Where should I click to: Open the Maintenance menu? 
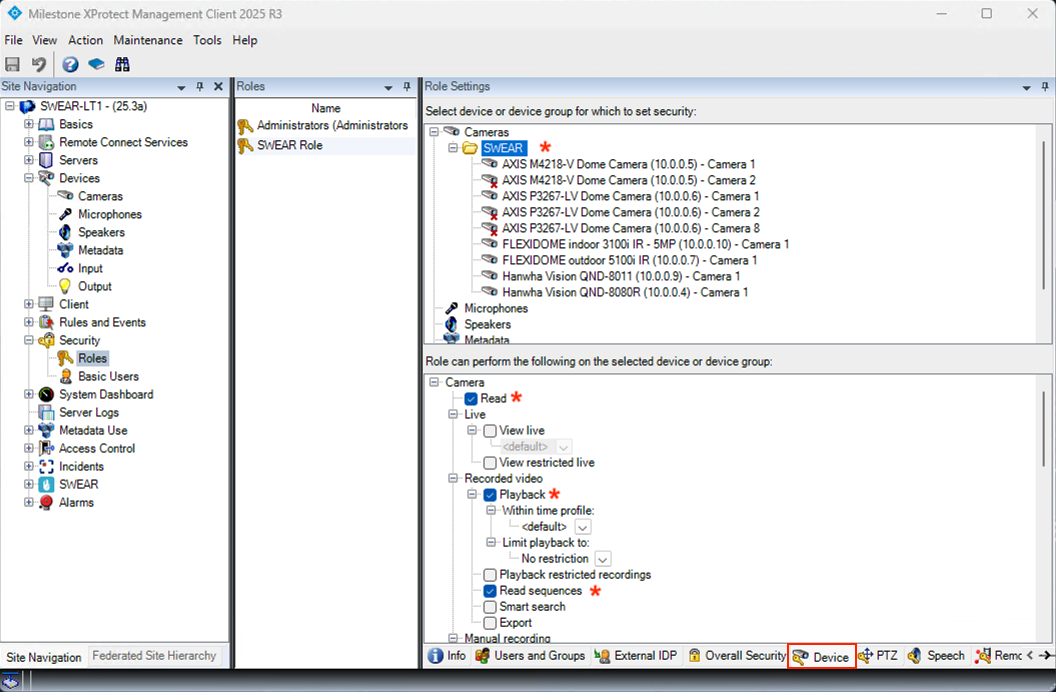tap(148, 40)
